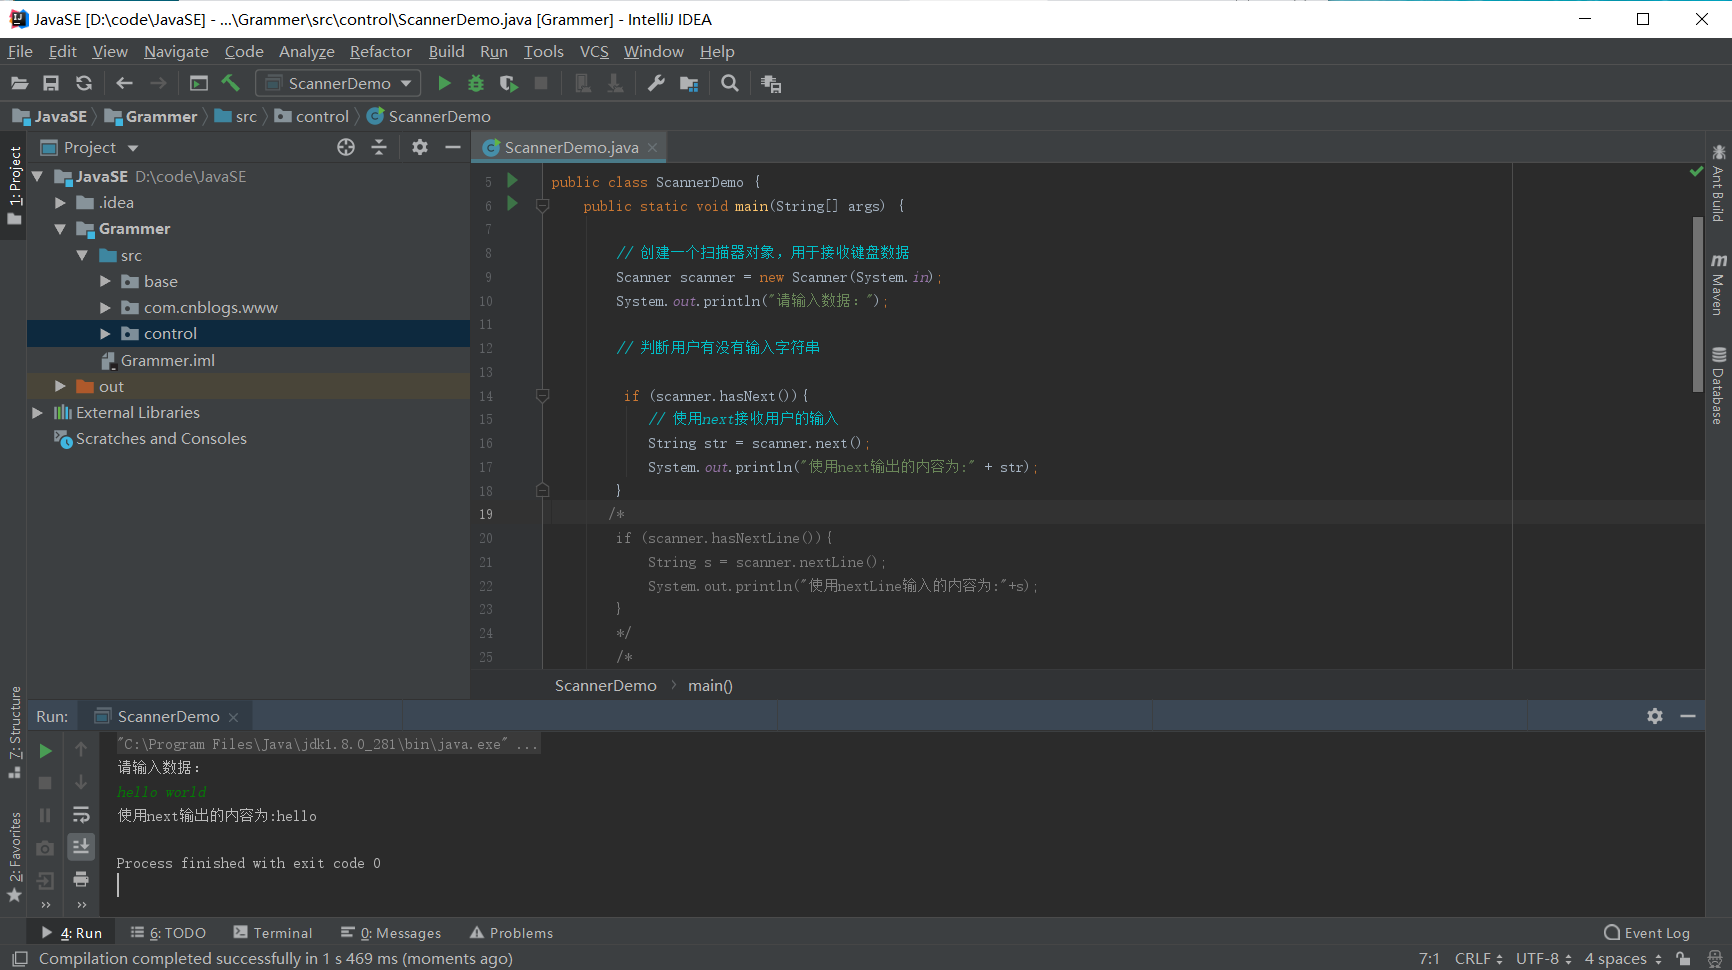Click the editor vertical scrollbar
Viewport: 1732px width, 970px height.
tap(1697, 304)
